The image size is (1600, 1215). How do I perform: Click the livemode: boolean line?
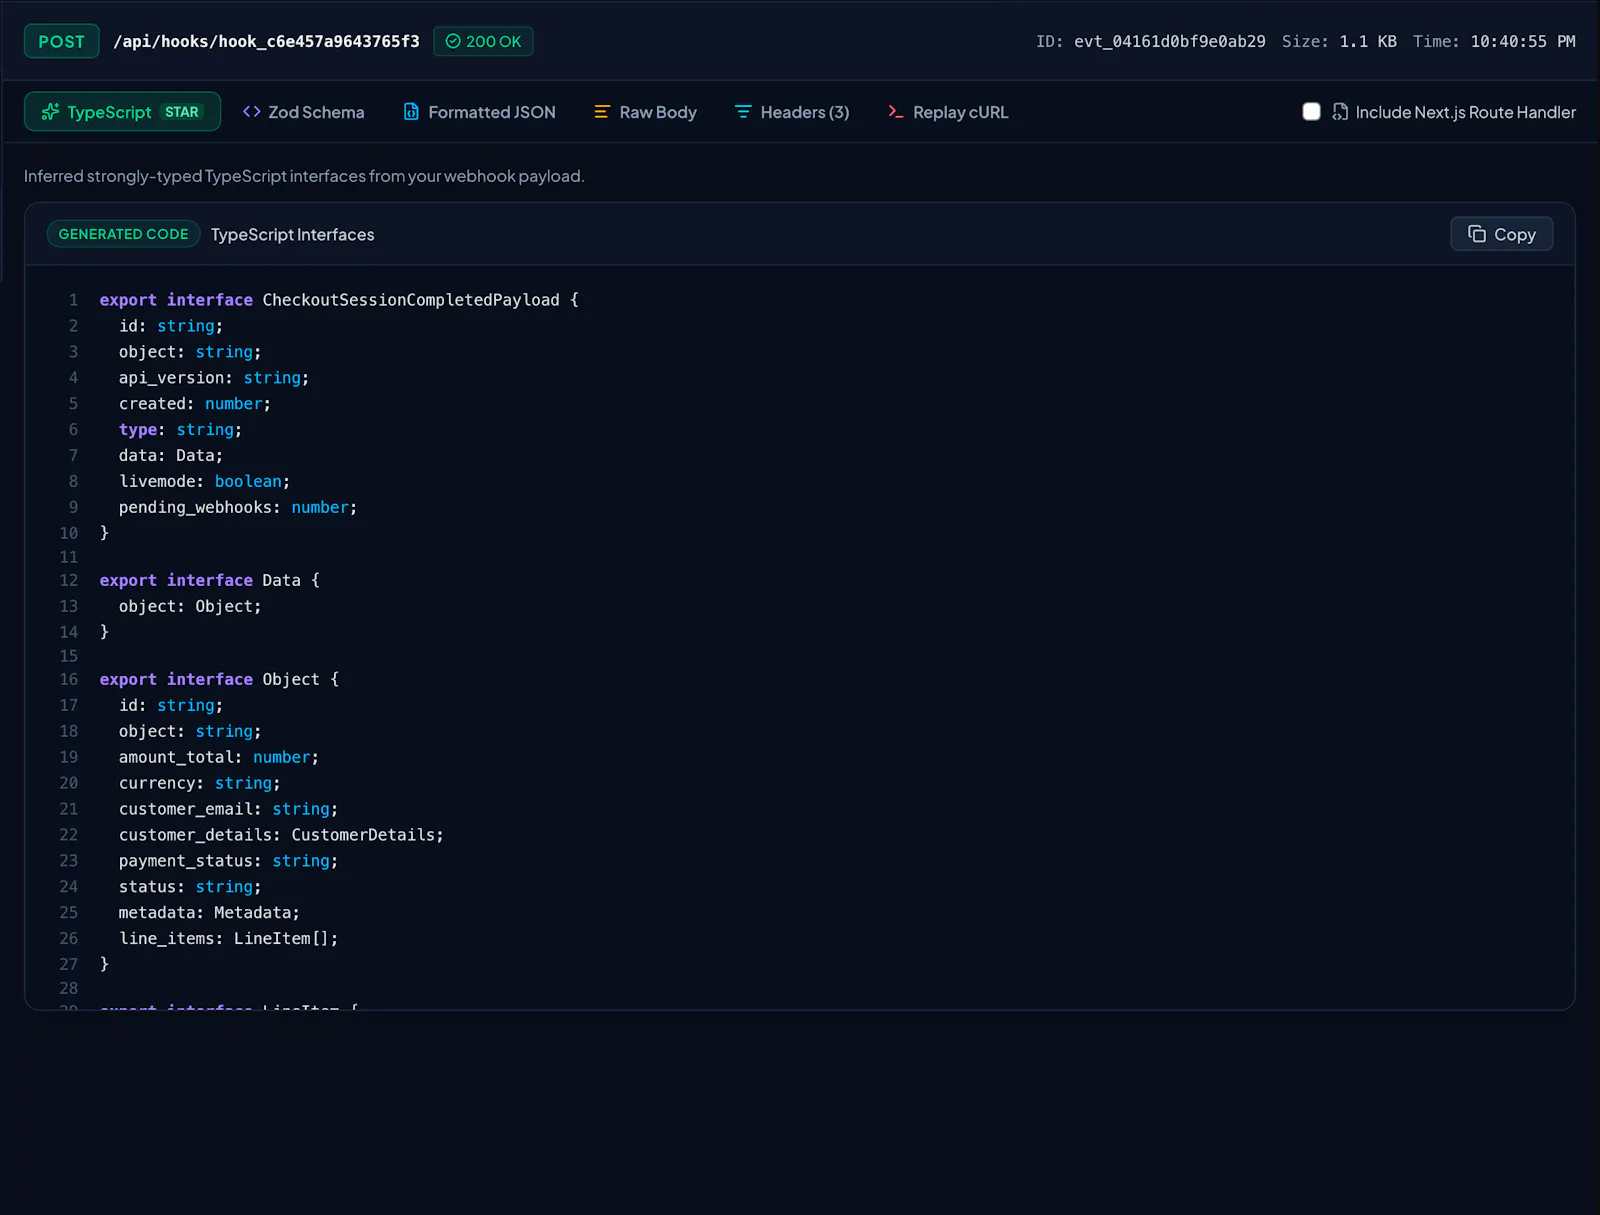pos(205,481)
